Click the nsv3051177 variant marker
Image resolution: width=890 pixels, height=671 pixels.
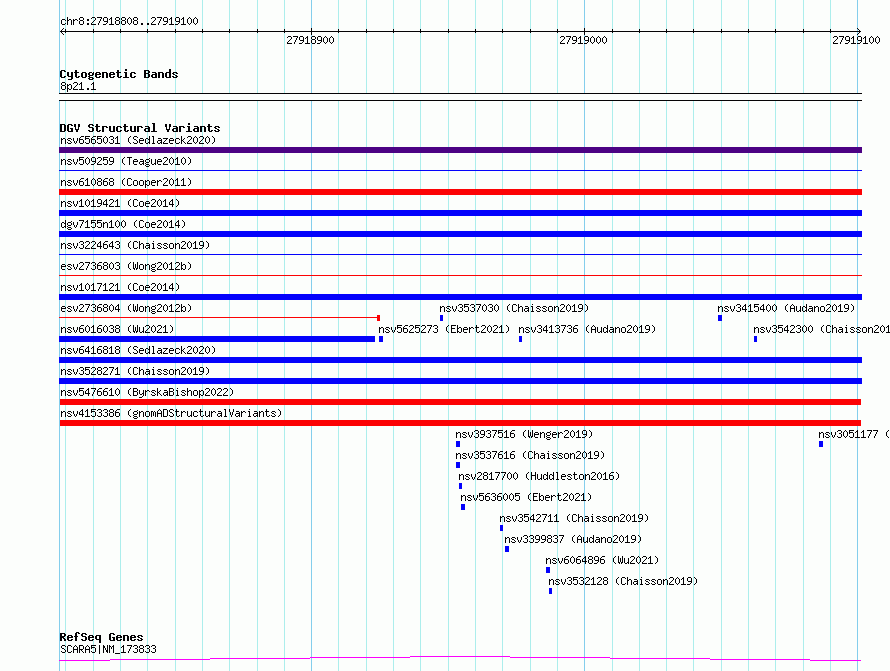click(x=821, y=444)
